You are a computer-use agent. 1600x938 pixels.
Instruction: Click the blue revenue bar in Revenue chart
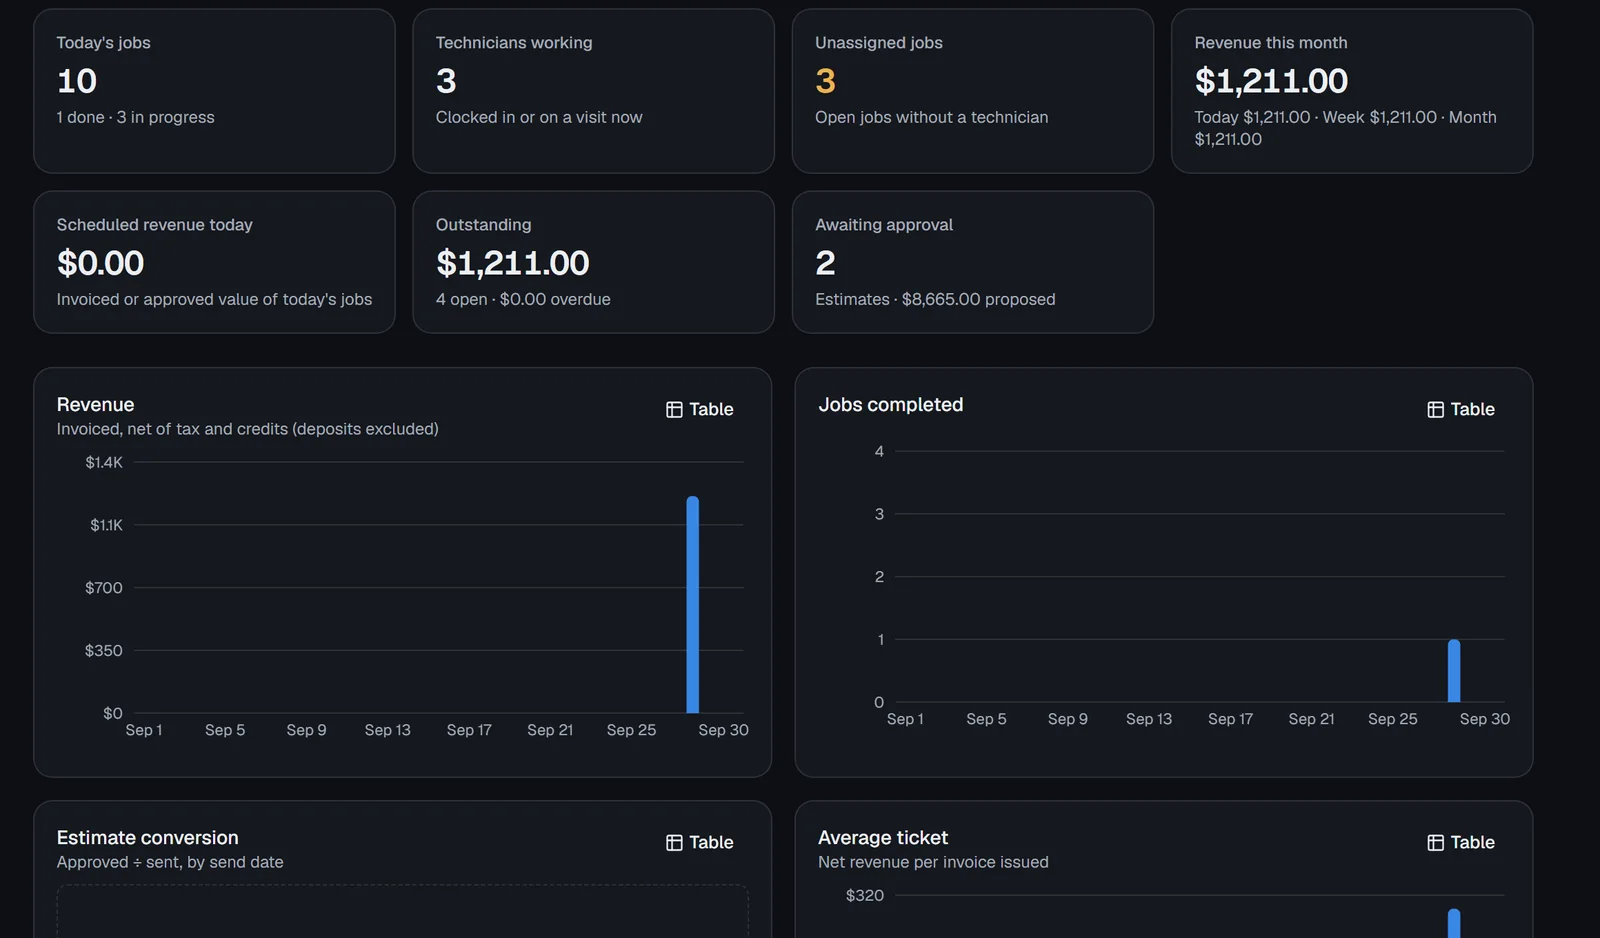tap(693, 605)
